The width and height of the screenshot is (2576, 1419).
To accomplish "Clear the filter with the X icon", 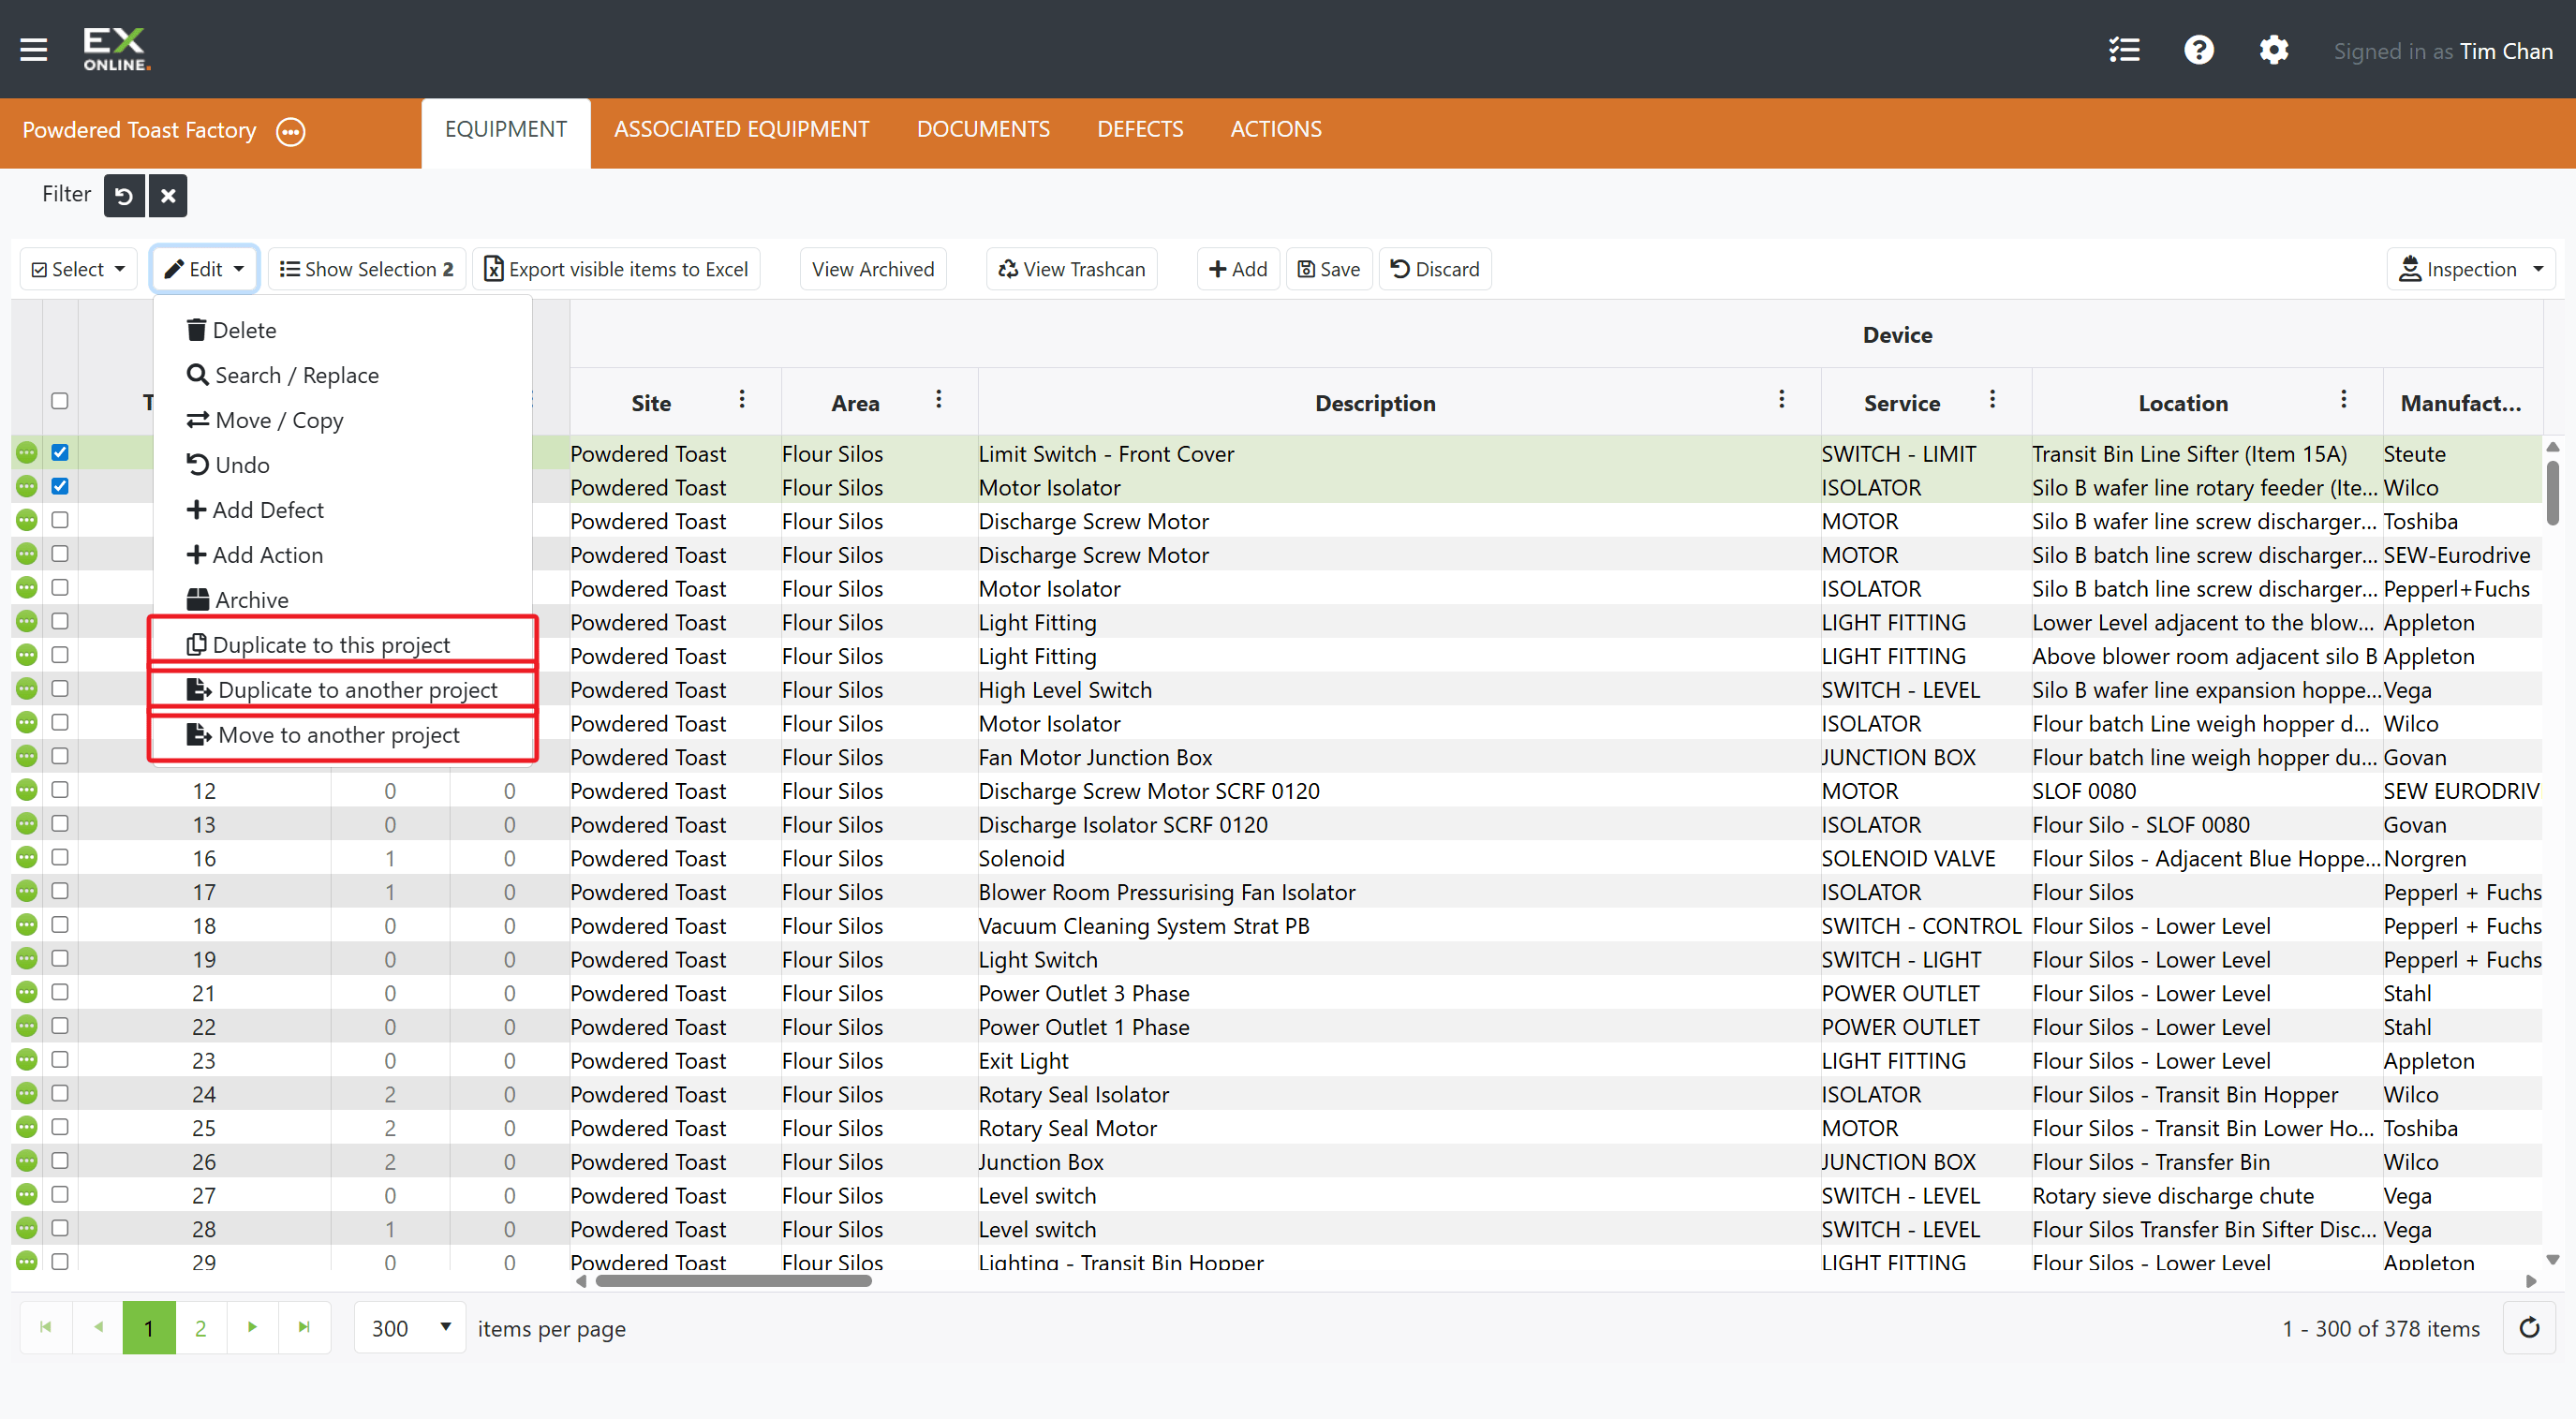I will point(168,195).
